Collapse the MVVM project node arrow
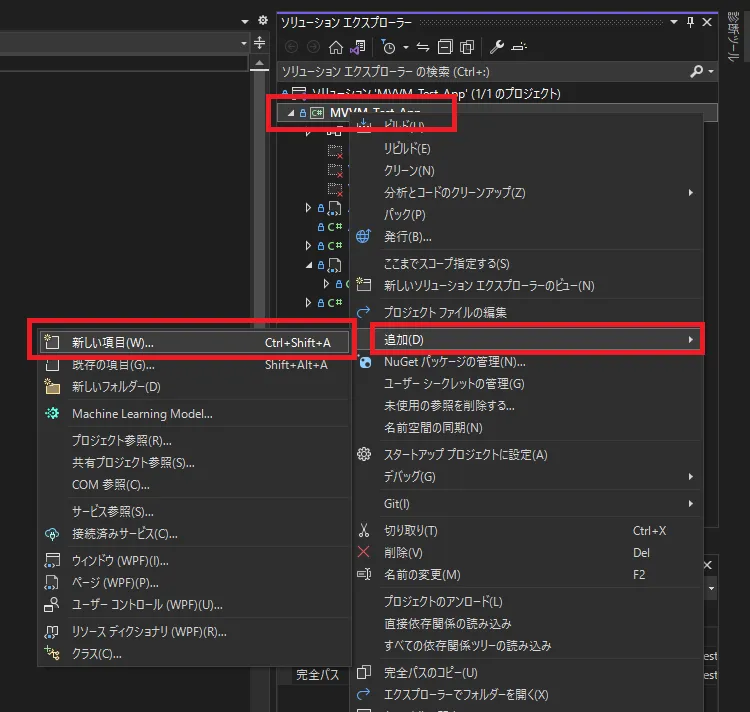Image resolution: width=750 pixels, height=712 pixels. 290,112
